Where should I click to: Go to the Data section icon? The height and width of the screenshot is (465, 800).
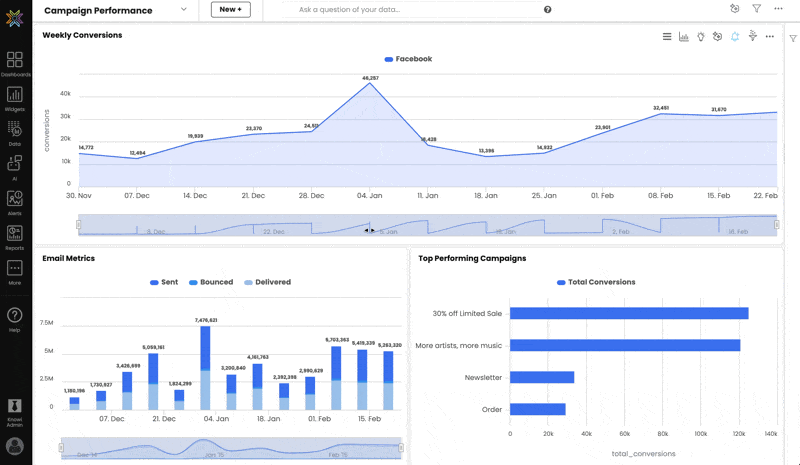point(15,133)
